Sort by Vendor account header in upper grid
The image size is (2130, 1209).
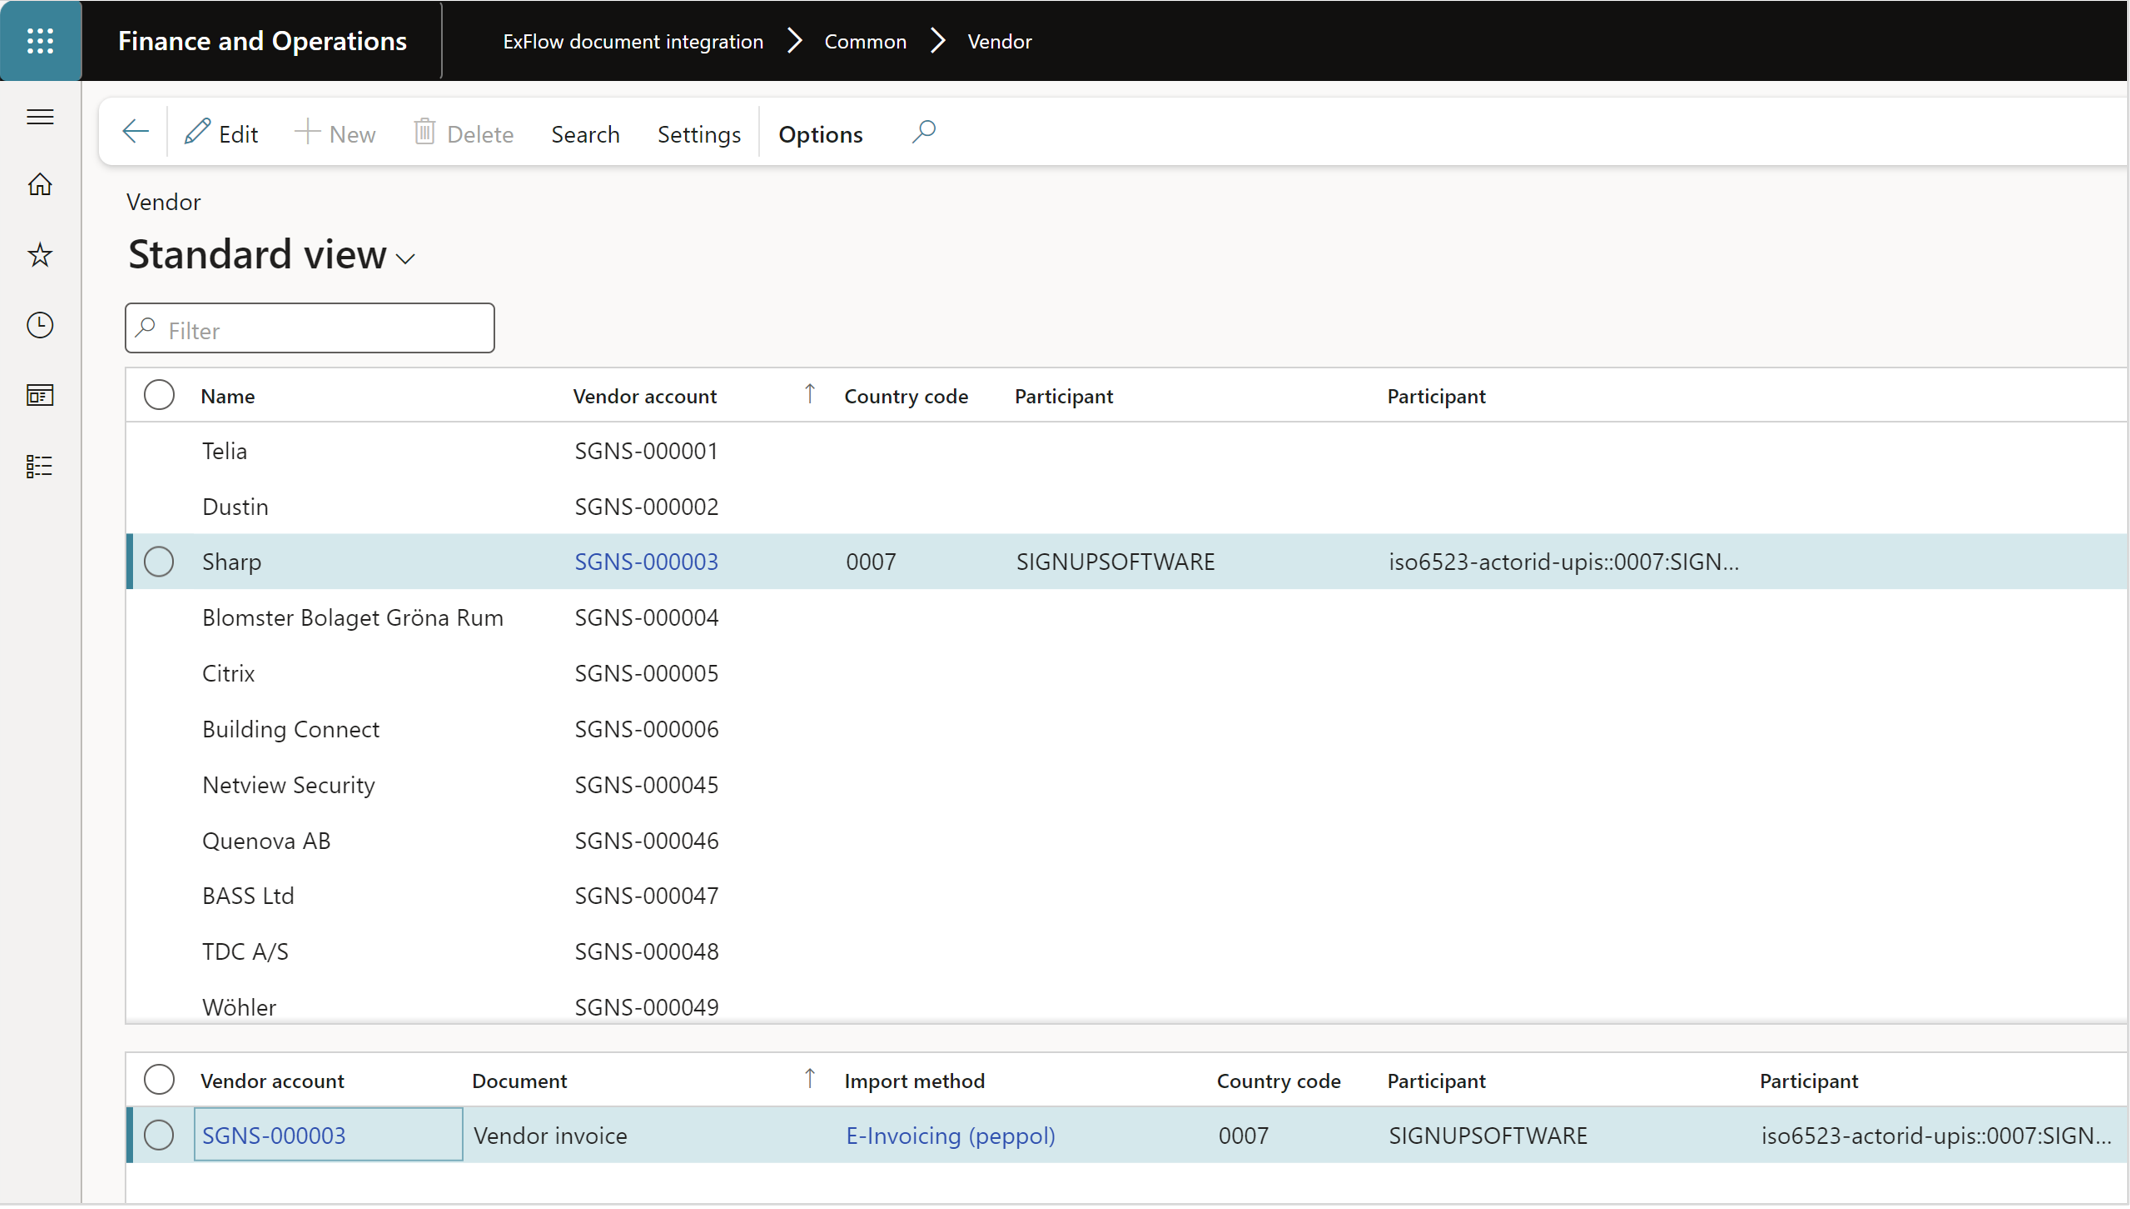645,396
